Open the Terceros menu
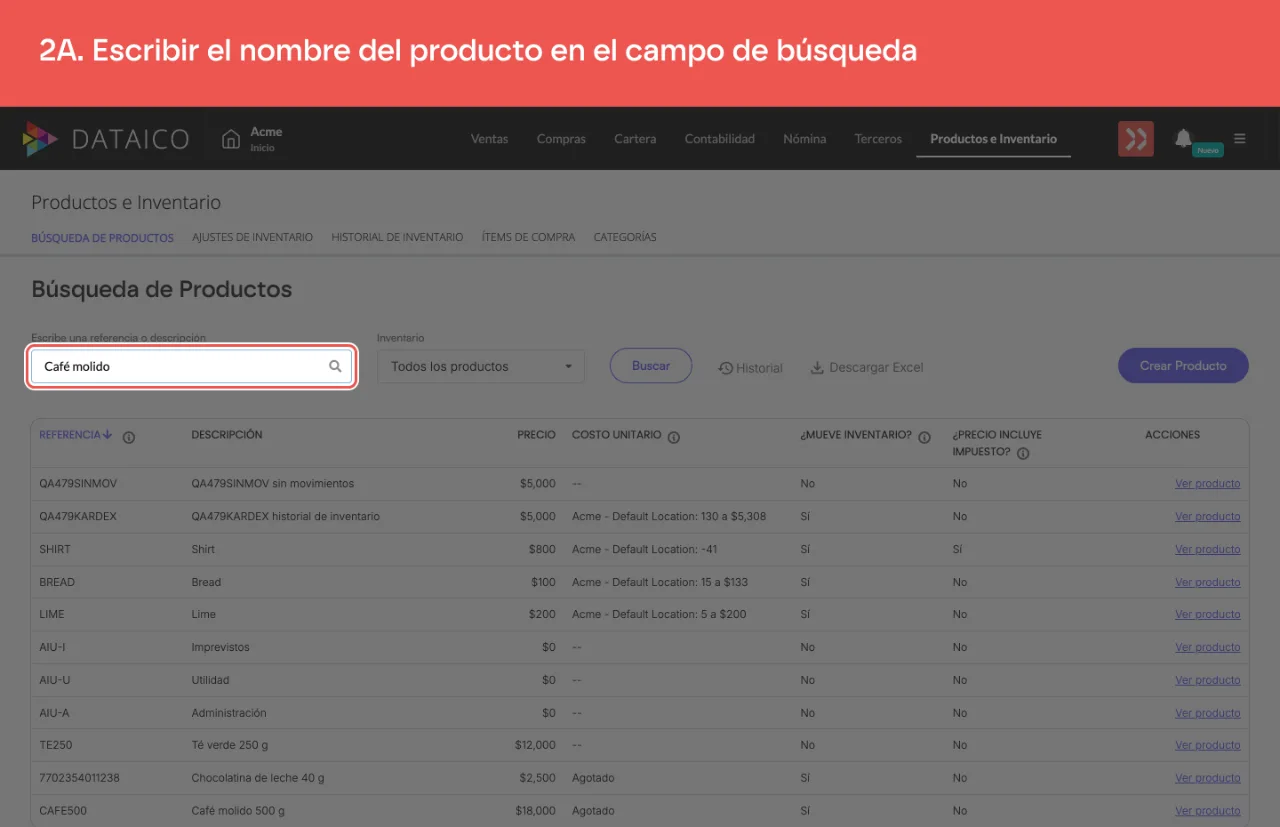This screenshot has height=827, width=1280. tap(878, 139)
